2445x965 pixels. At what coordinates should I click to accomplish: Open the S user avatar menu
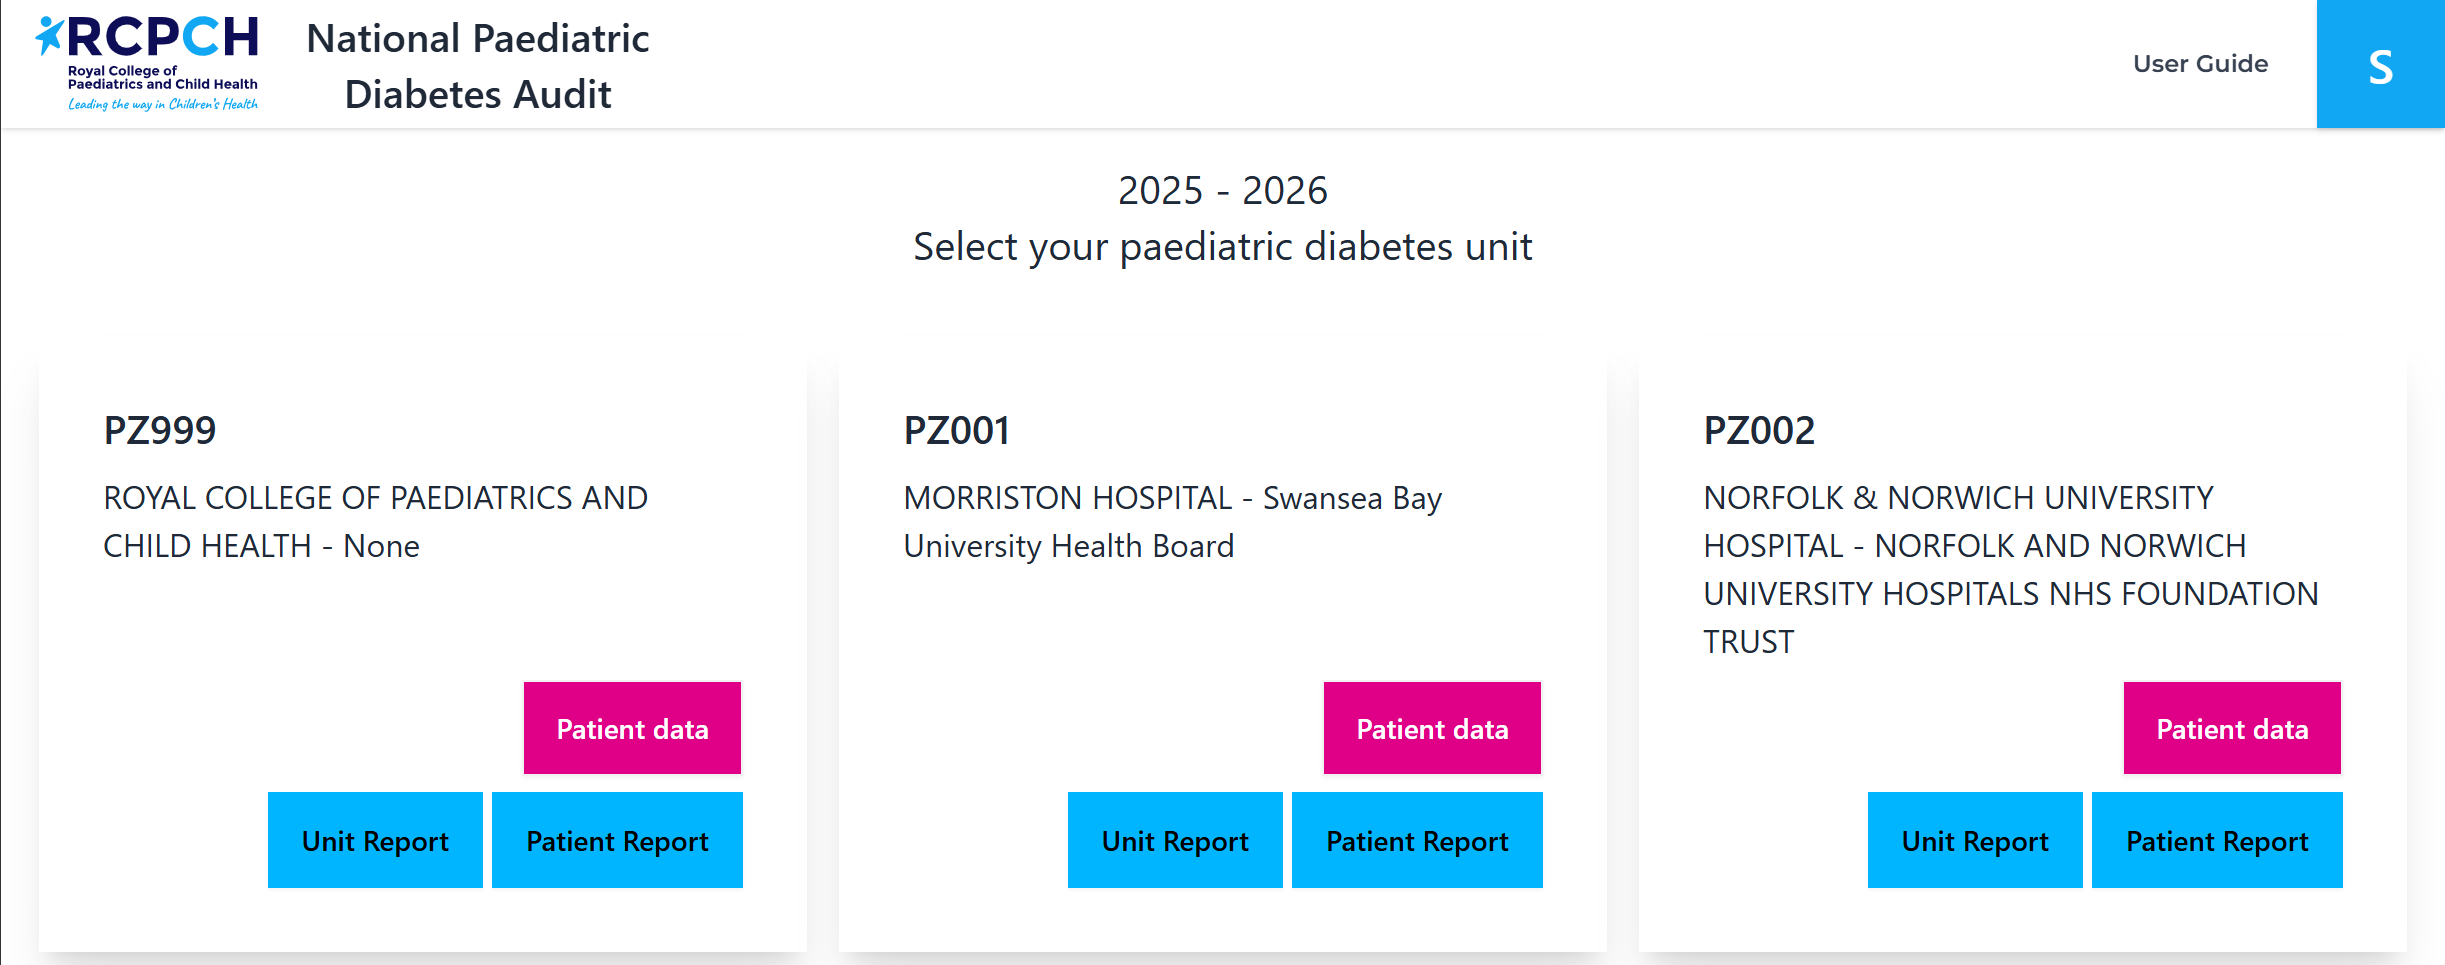tap(2380, 65)
